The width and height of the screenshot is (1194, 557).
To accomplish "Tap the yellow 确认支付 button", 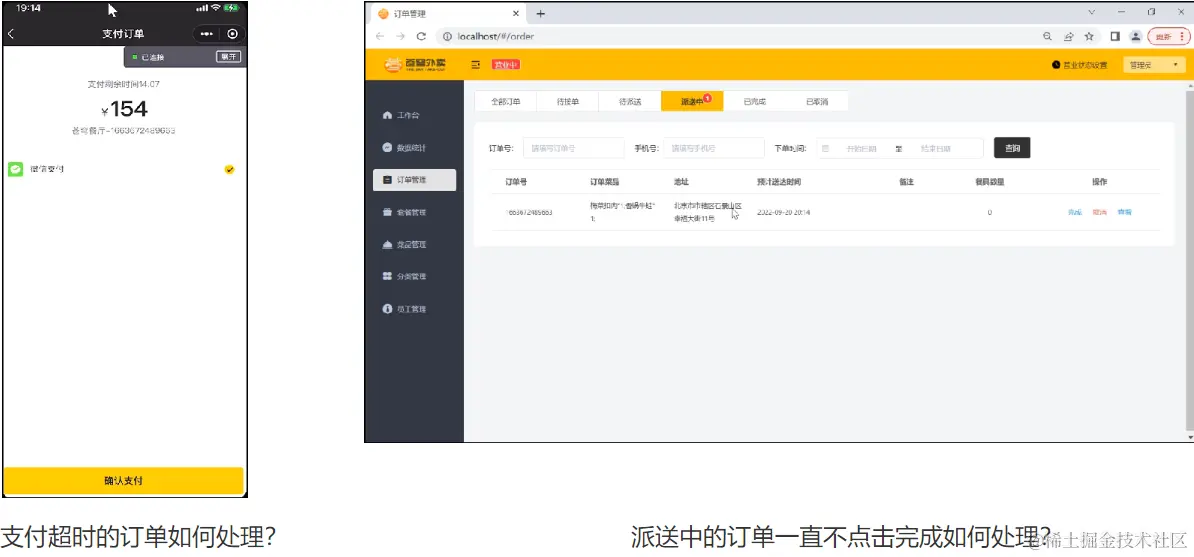I will [123, 481].
